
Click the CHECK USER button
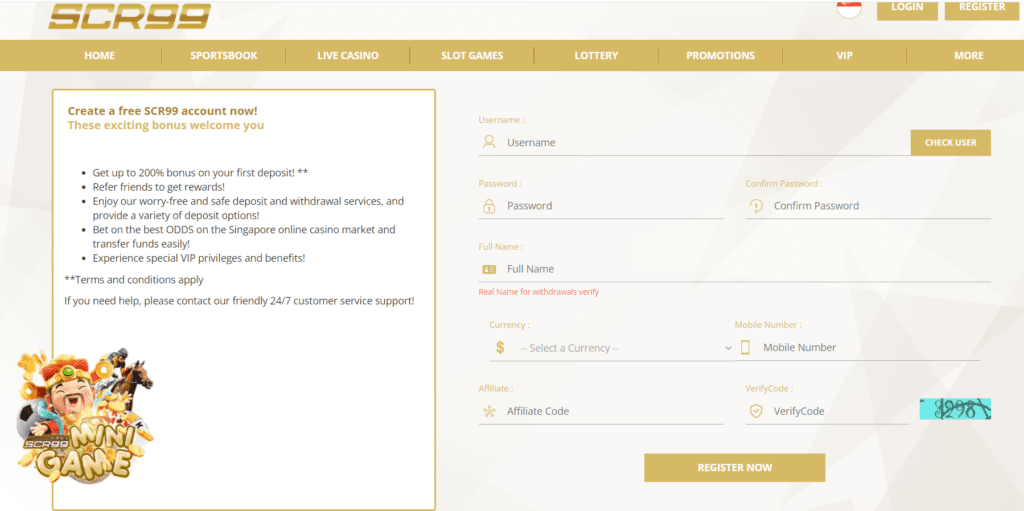click(950, 142)
